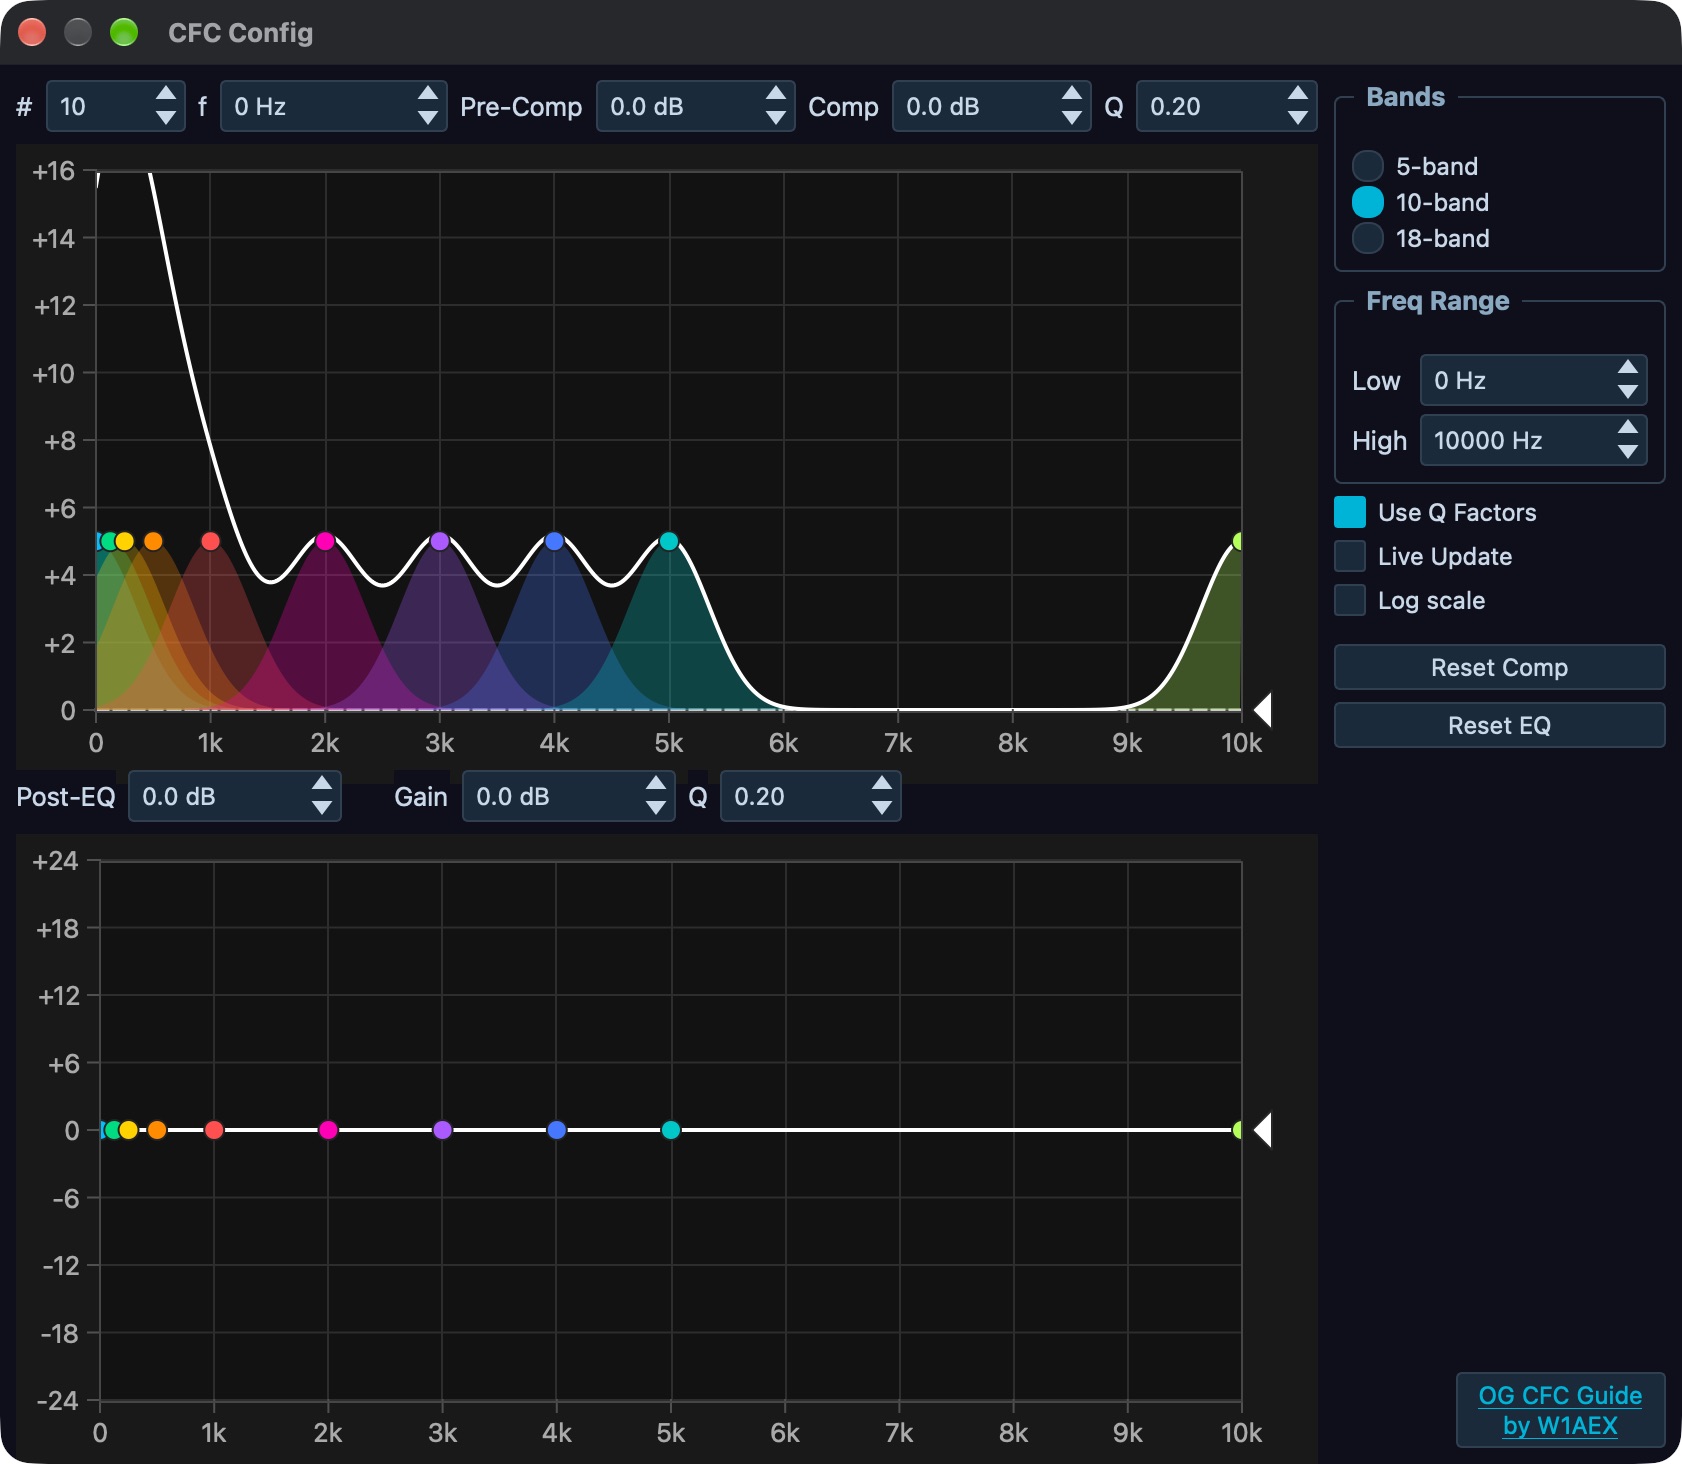Open the OG CFC Guide by W1AEX link

1560,1410
